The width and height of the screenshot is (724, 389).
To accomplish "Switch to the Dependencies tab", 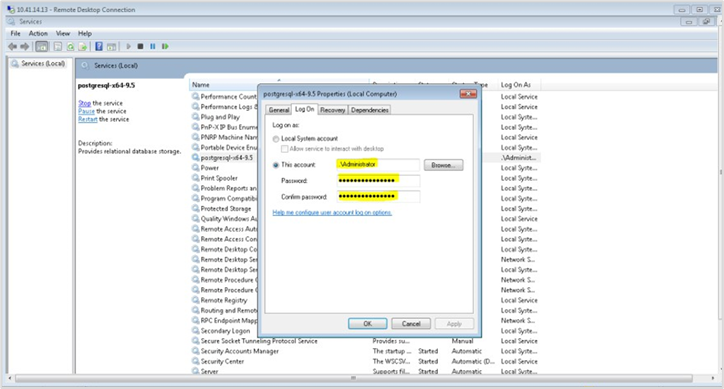I will click(369, 110).
